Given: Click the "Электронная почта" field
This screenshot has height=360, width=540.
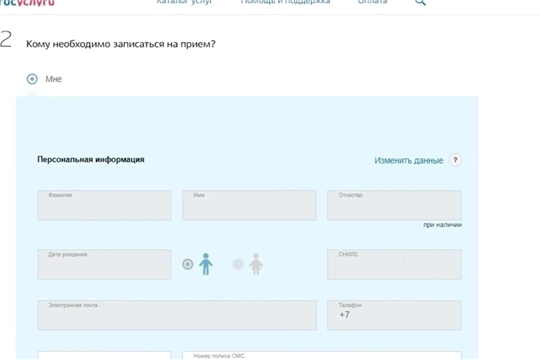Looking at the screenshot, I should [177, 315].
